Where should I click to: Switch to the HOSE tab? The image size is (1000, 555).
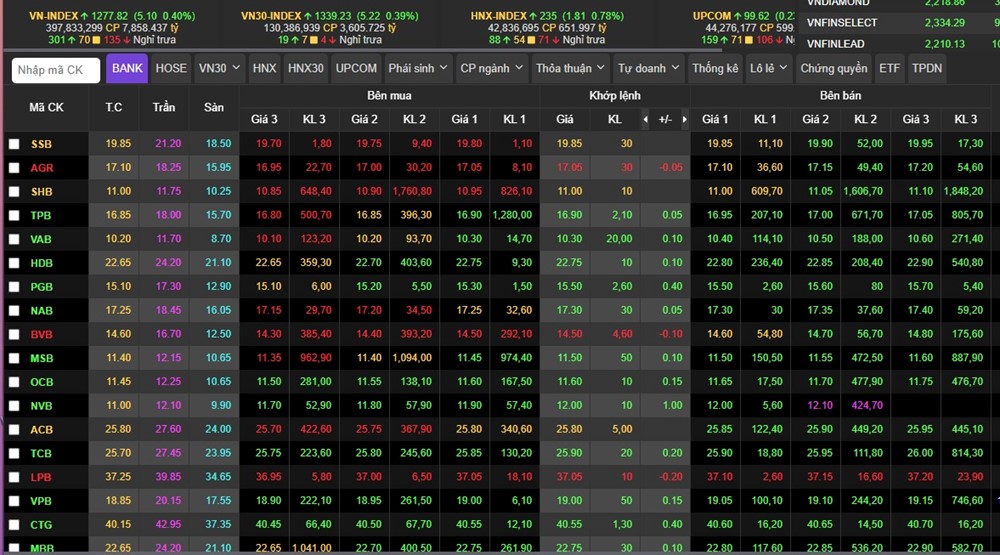point(171,68)
